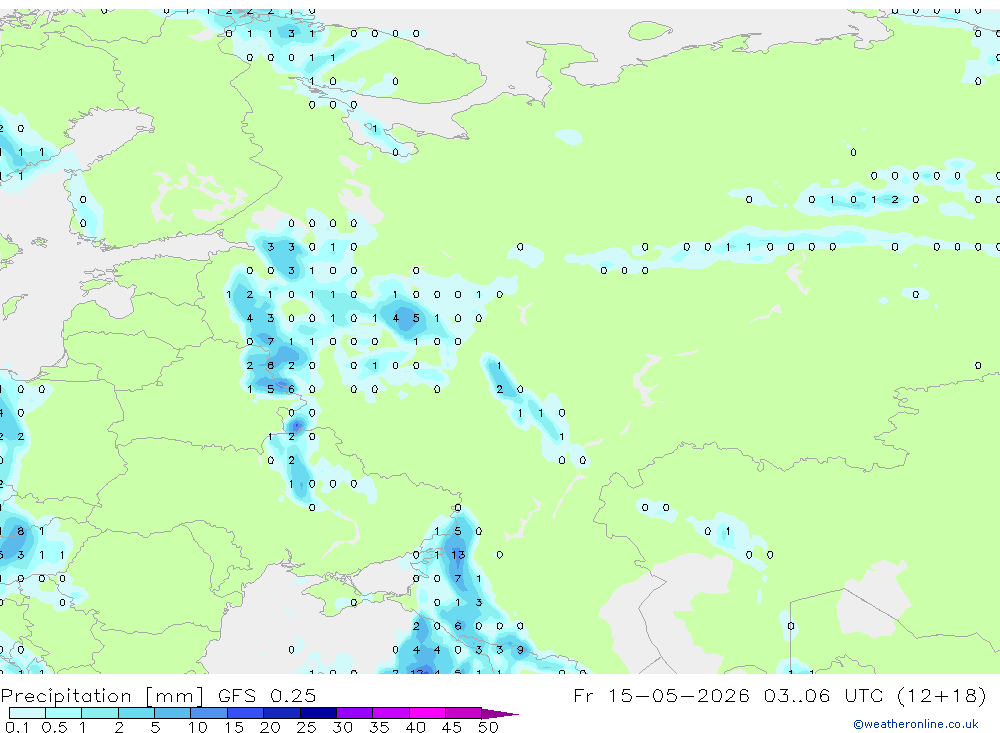Click the purple arrow tip above 50

click(x=500, y=714)
